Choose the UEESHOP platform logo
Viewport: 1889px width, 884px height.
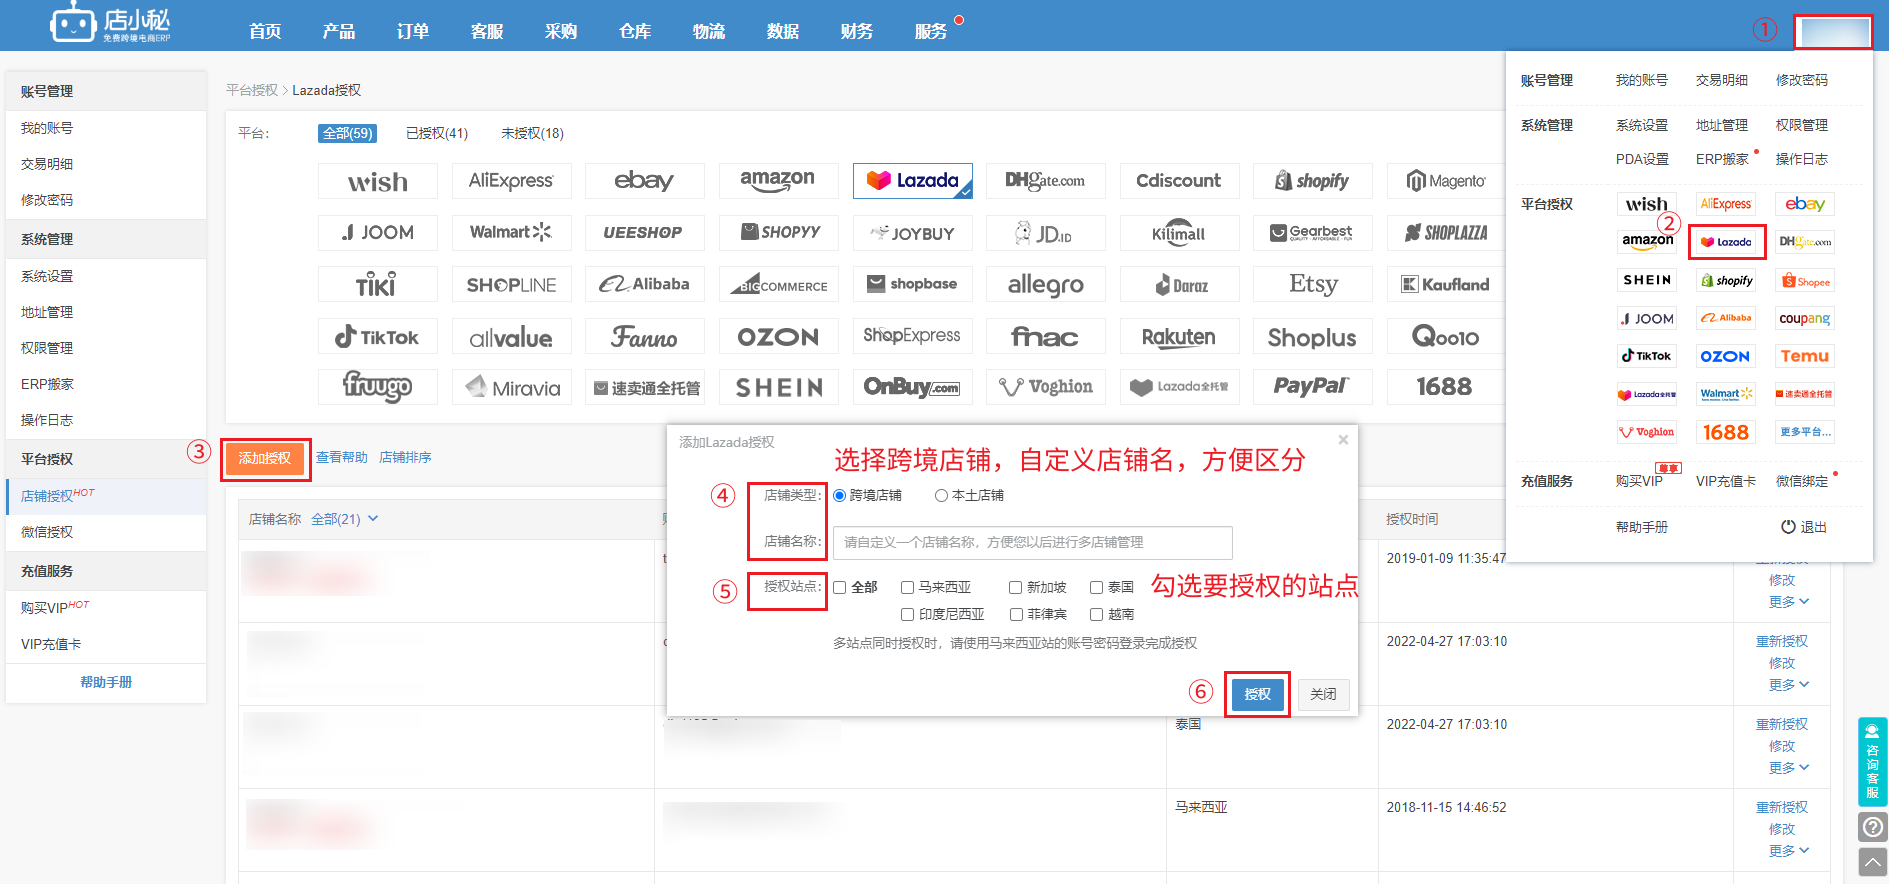click(644, 233)
